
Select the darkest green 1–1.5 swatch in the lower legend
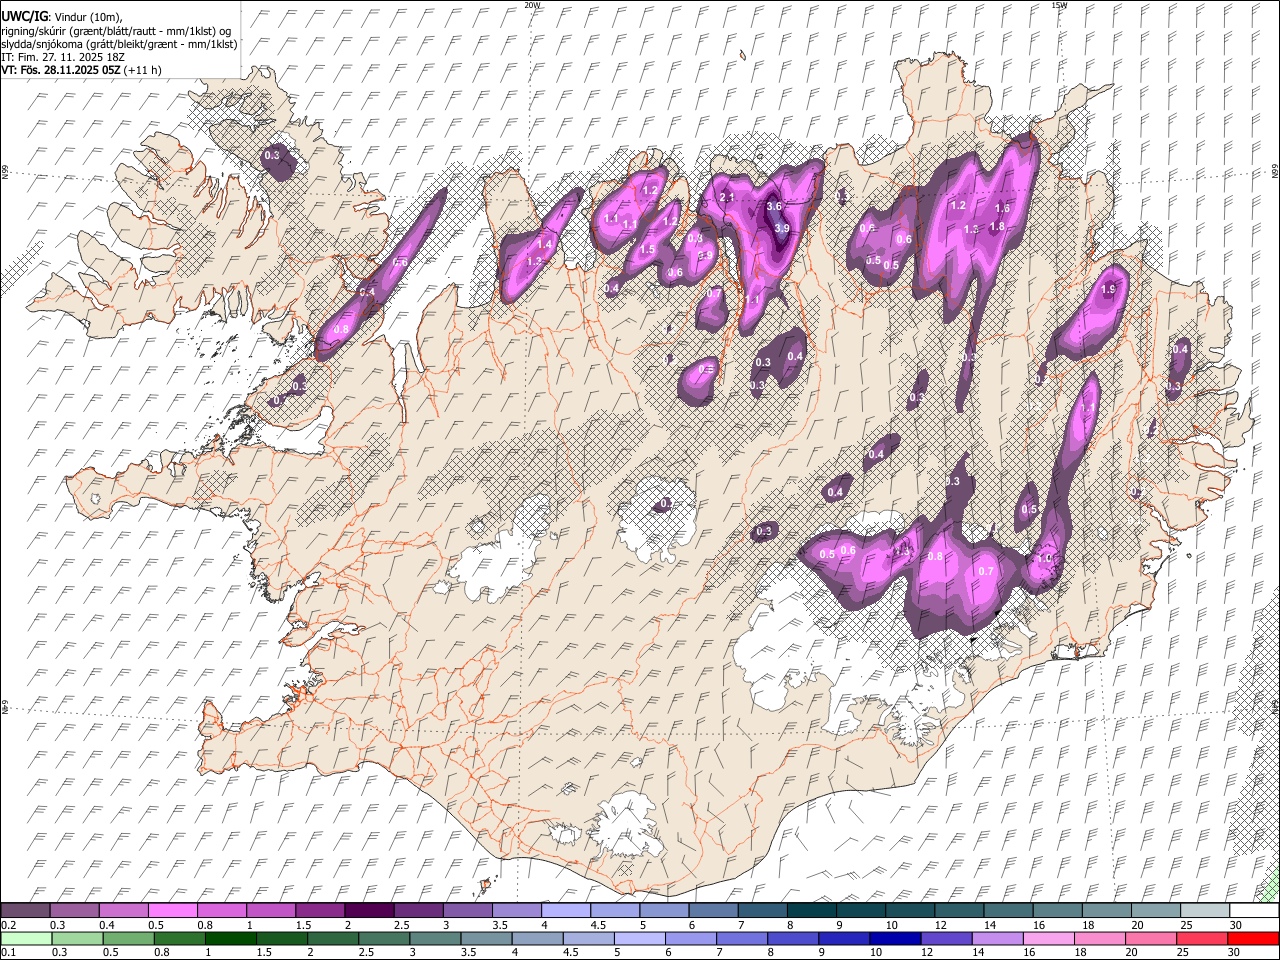(x=230, y=939)
